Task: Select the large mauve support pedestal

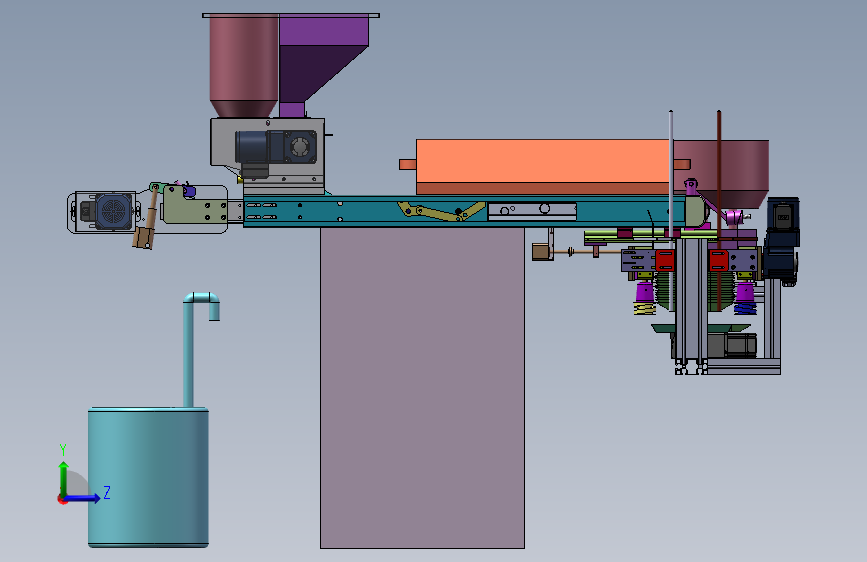Action: [422, 388]
